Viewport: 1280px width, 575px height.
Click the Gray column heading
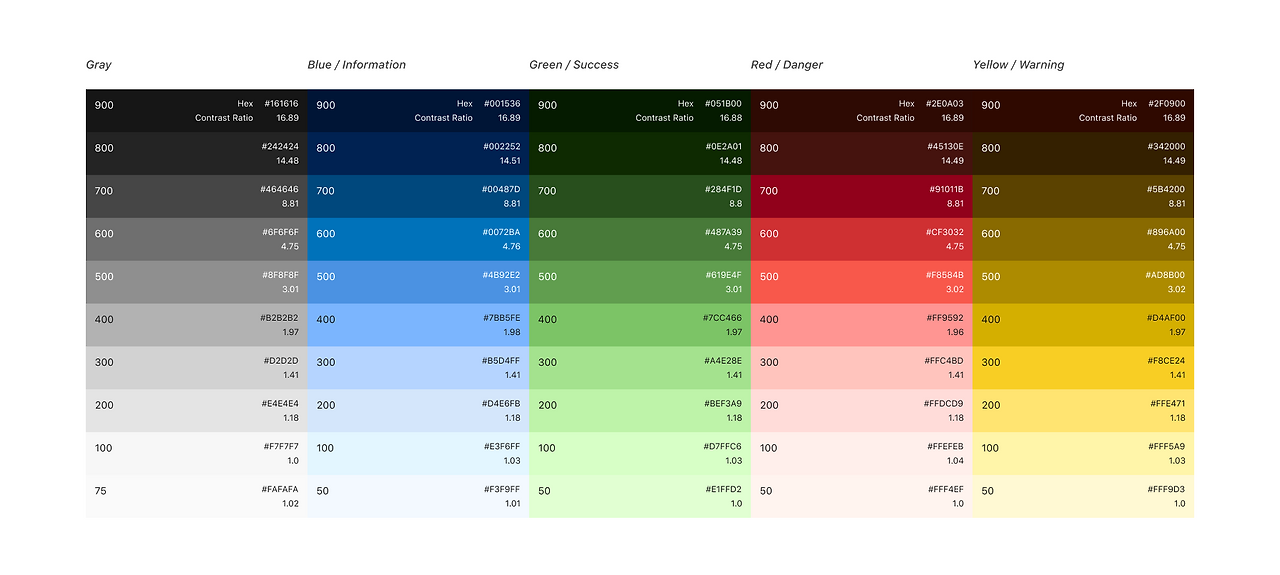click(x=98, y=65)
